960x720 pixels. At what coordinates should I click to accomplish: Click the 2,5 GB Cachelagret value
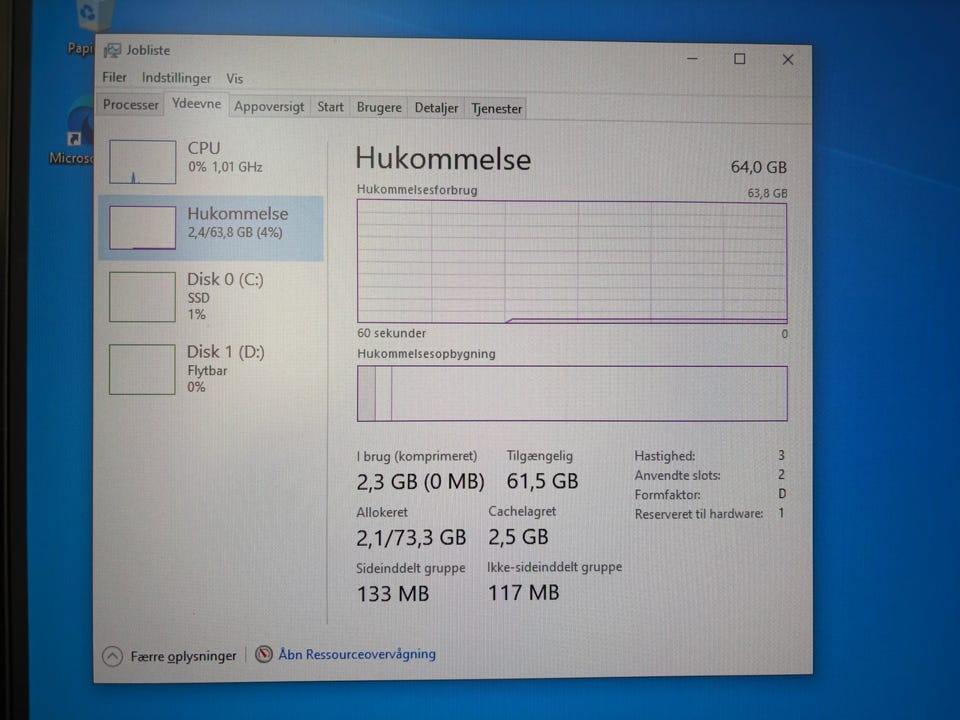[518, 538]
